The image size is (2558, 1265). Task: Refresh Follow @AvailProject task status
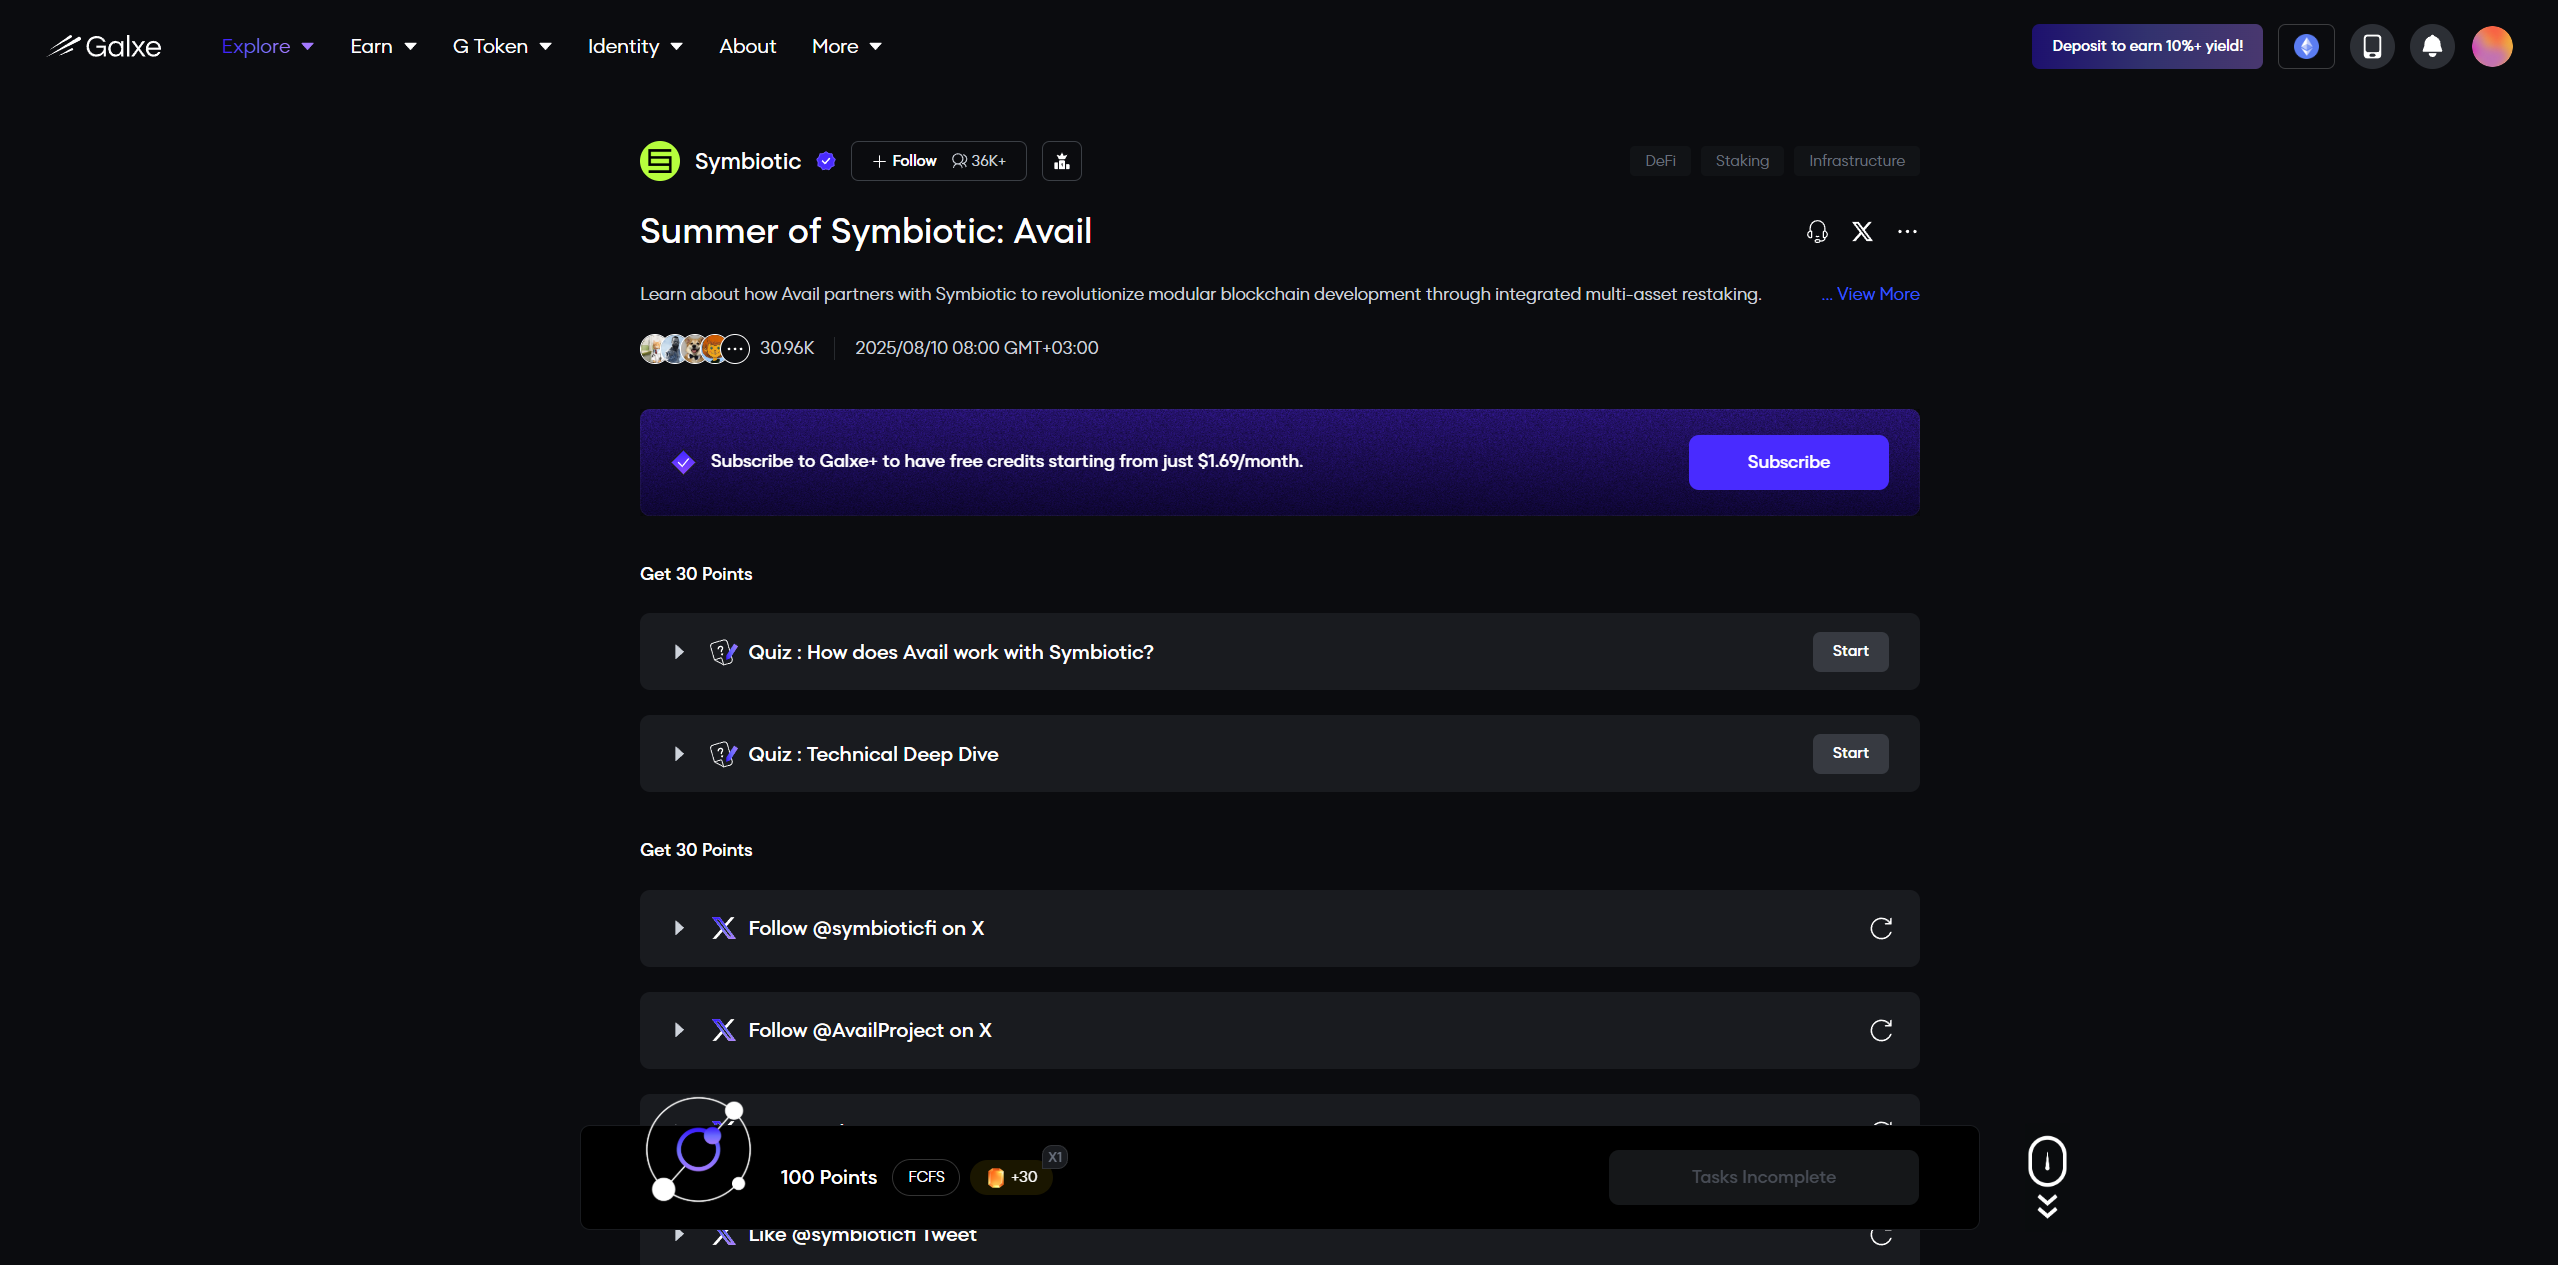[1881, 1031]
